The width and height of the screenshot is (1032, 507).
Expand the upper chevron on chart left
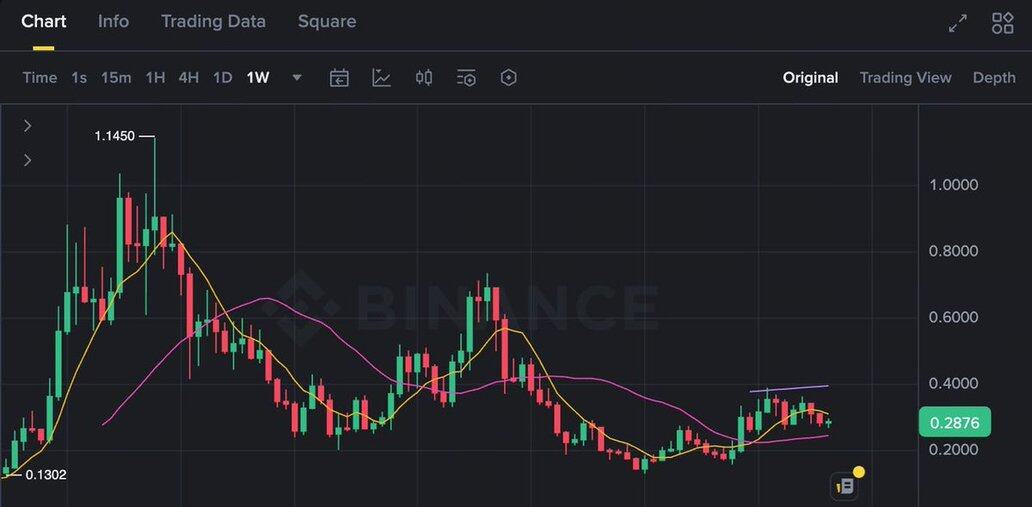(x=28, y=125)
